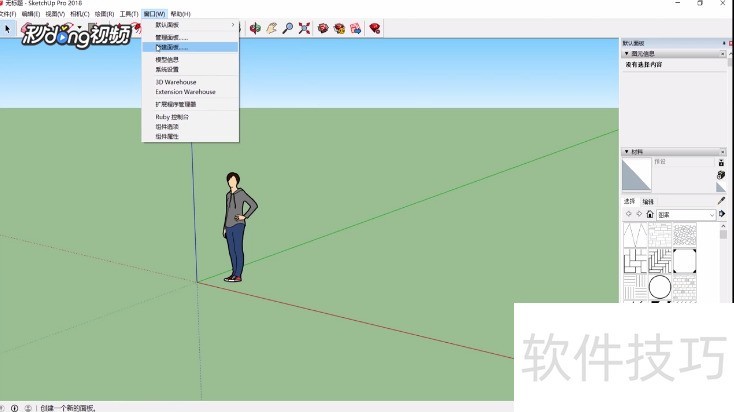This screenshot has width=734, height=412.
Task: Expand the 默认面板 submenu
Action: pos(191,25)
